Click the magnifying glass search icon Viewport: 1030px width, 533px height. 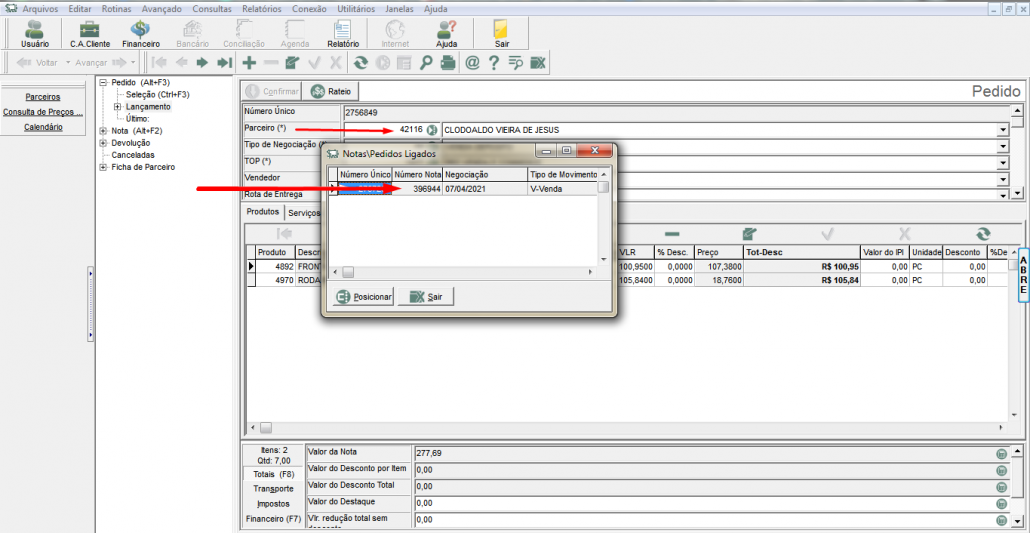[x=426, y=63]
